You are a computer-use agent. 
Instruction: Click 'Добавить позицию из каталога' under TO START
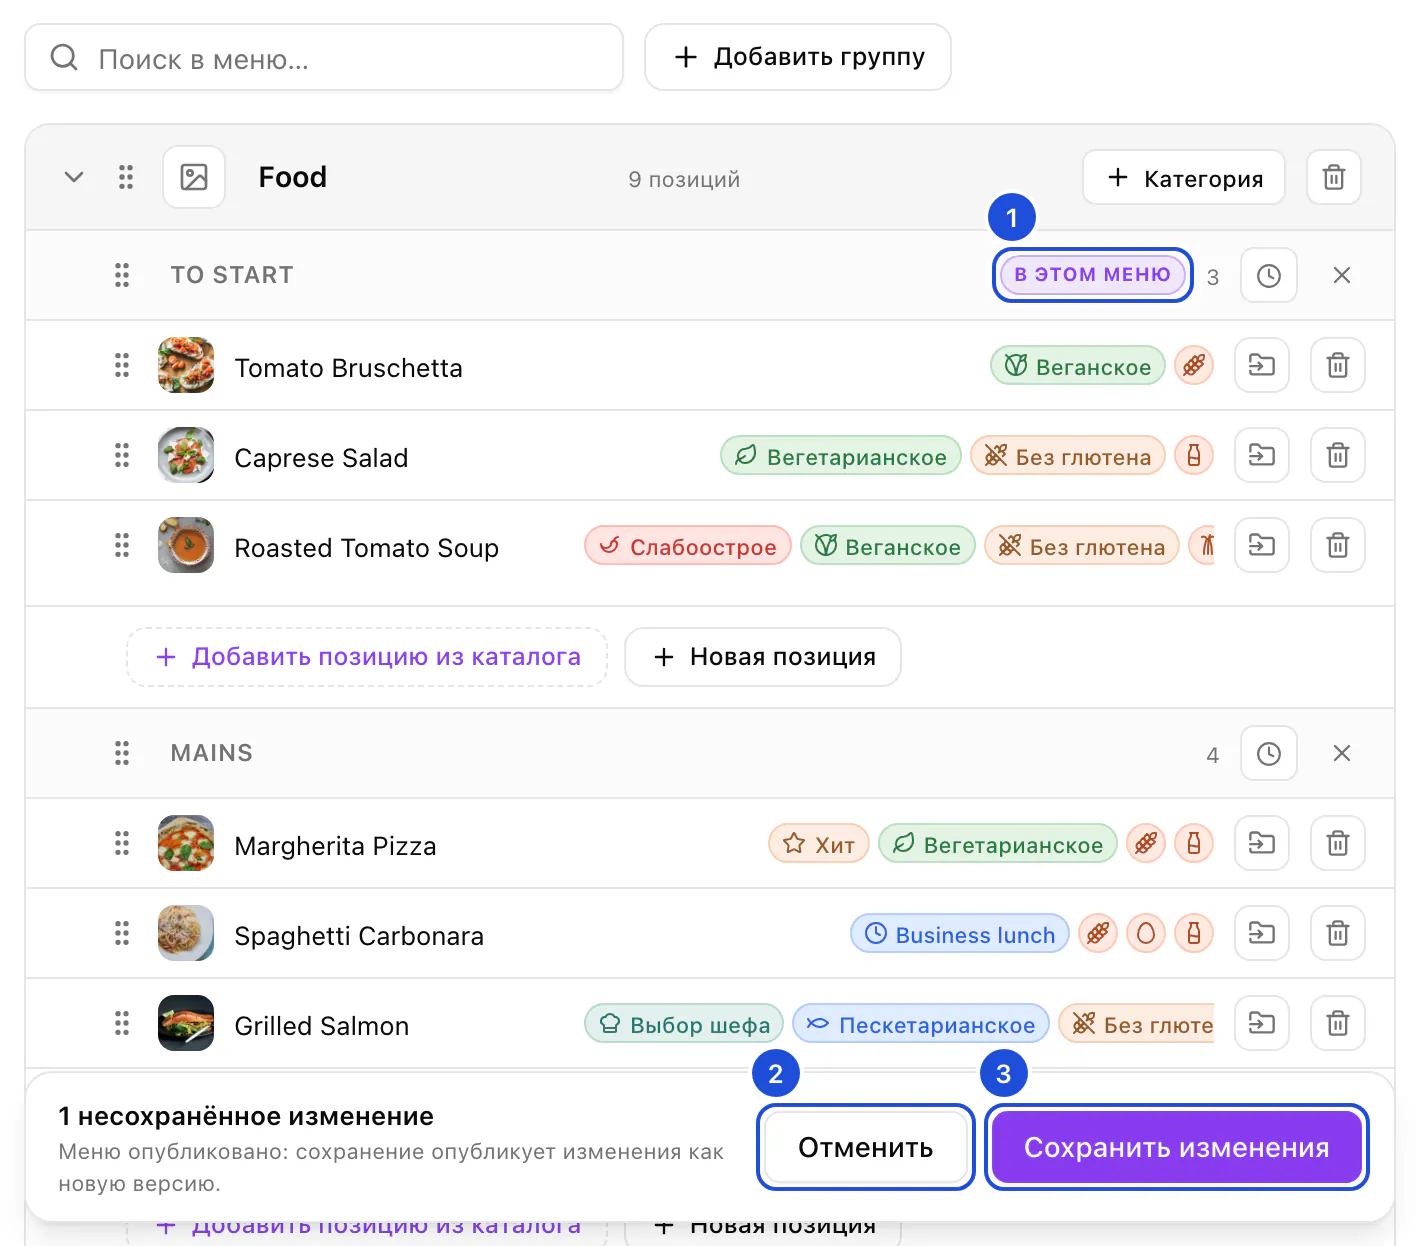(367, 657)
